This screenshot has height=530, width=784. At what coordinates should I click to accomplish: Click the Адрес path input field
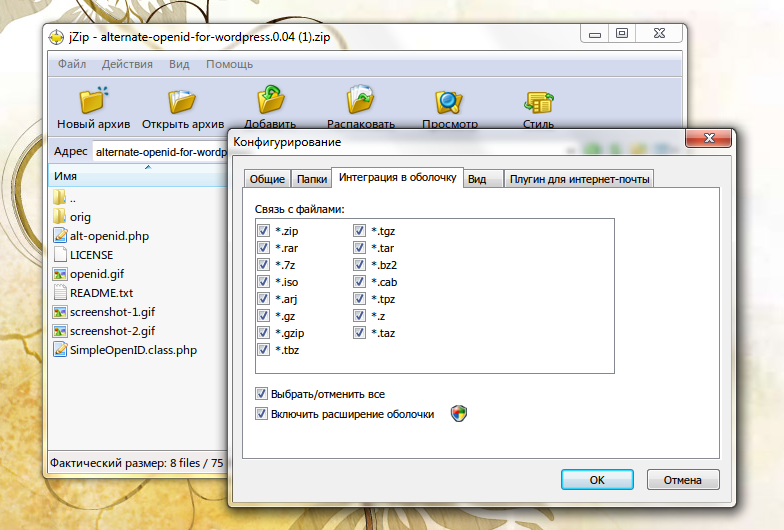point(160,152)
